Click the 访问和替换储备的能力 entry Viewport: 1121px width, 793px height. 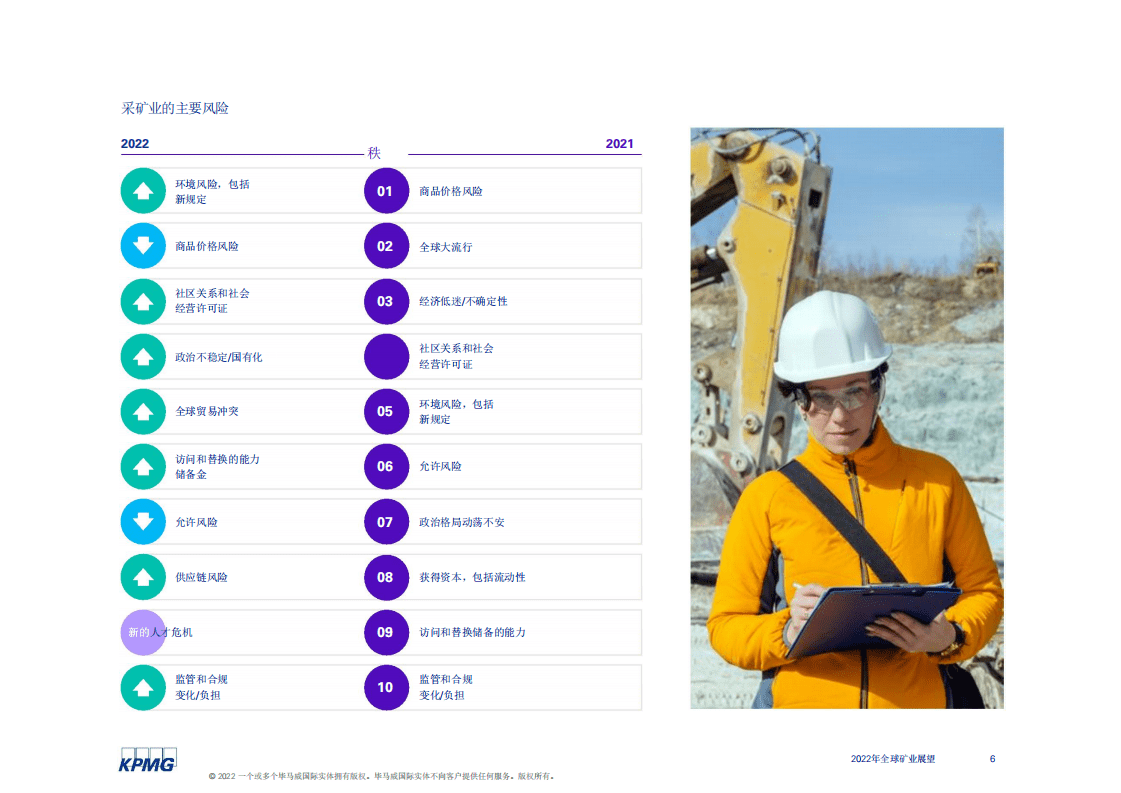click(x=472, y=632)
